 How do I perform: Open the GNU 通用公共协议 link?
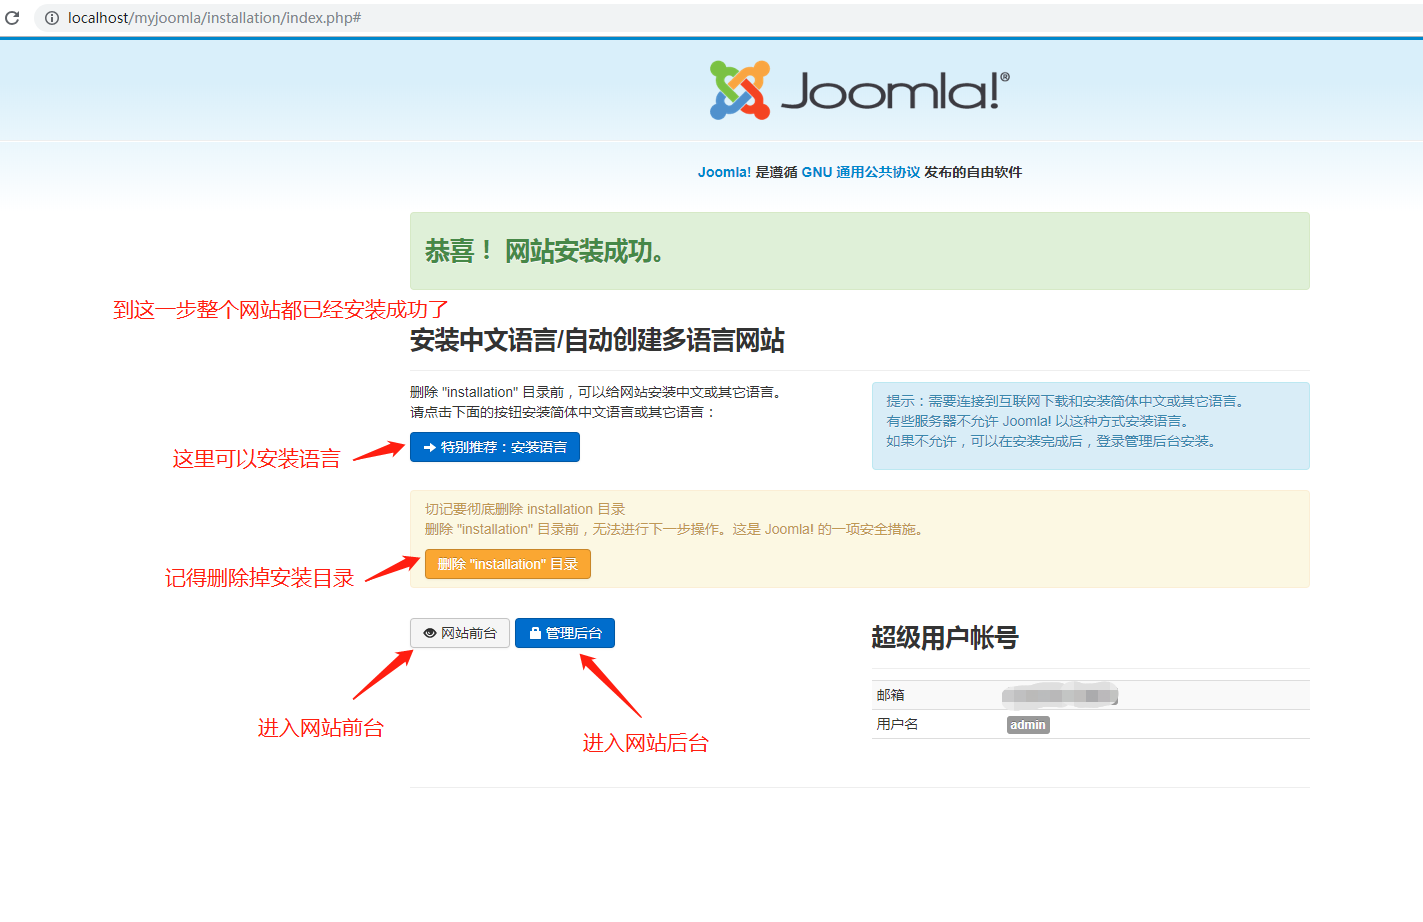(x=860, y=172)
